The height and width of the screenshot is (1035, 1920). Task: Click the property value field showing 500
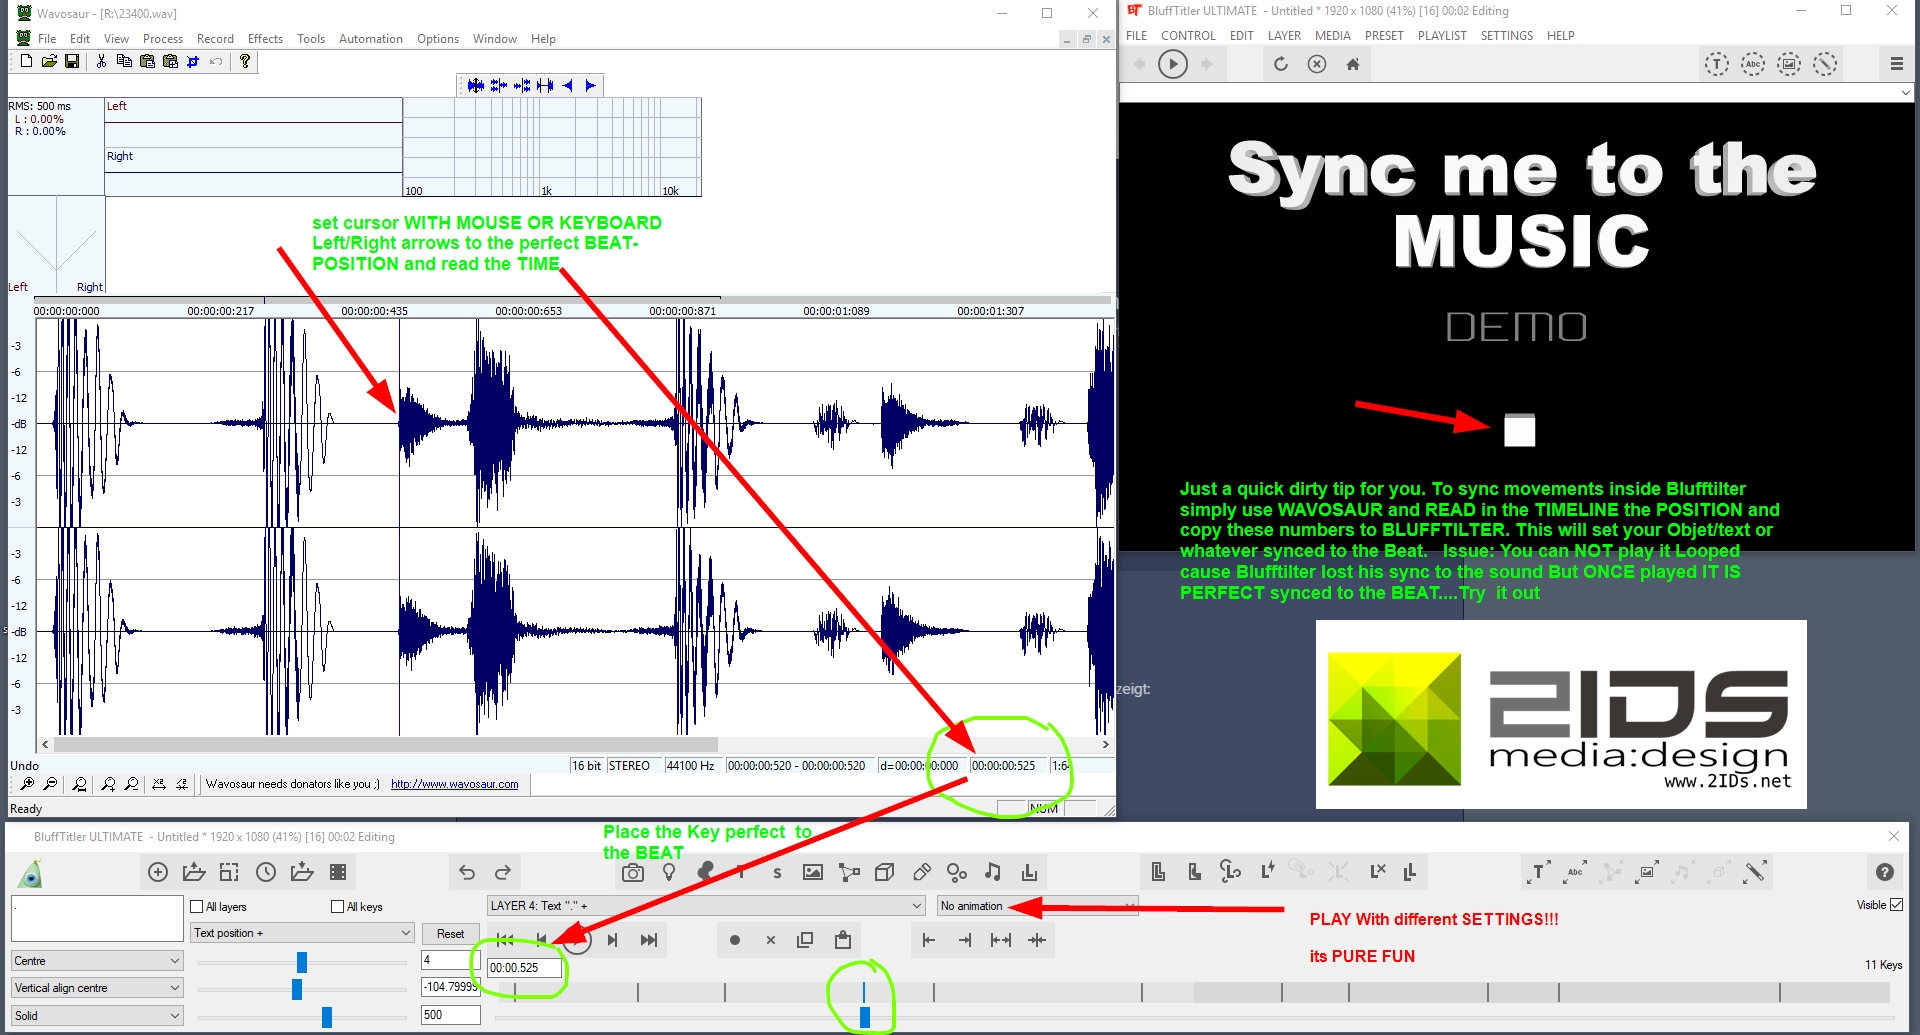451,1014
